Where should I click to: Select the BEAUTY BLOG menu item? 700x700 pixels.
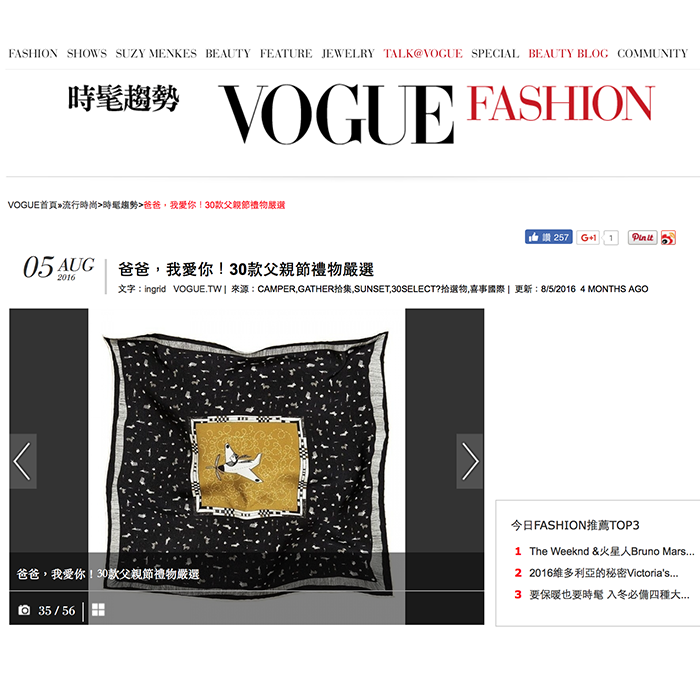click(568, 54)
